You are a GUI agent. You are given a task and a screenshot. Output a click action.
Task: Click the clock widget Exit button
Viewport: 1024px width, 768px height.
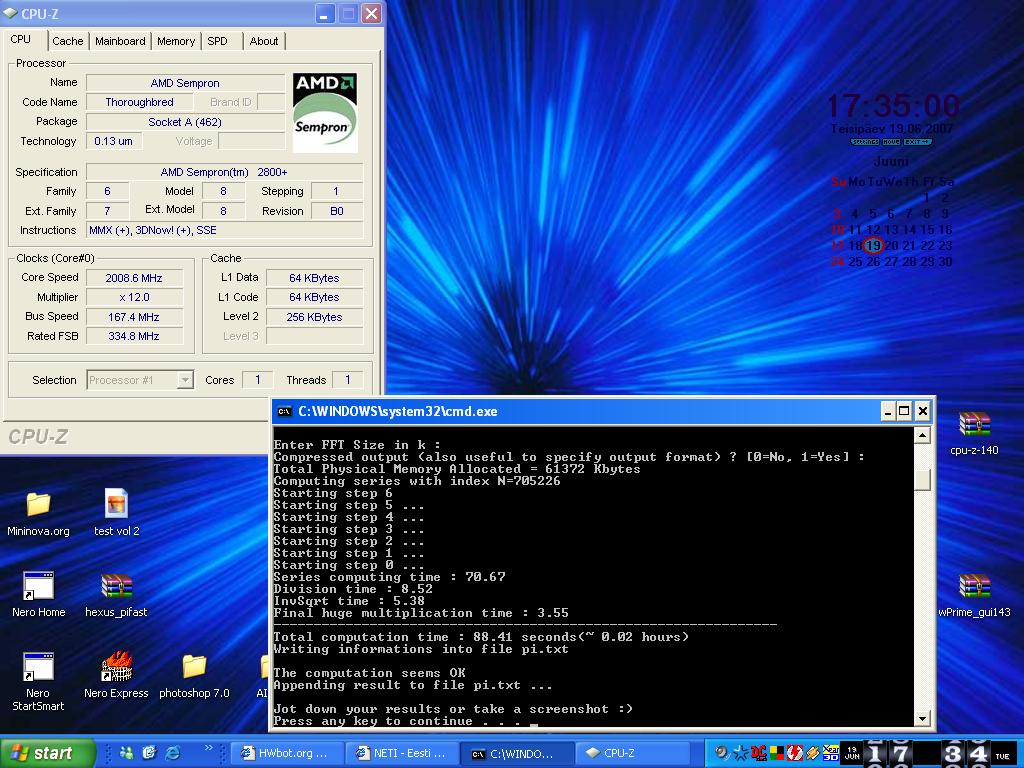click(918, 142)
